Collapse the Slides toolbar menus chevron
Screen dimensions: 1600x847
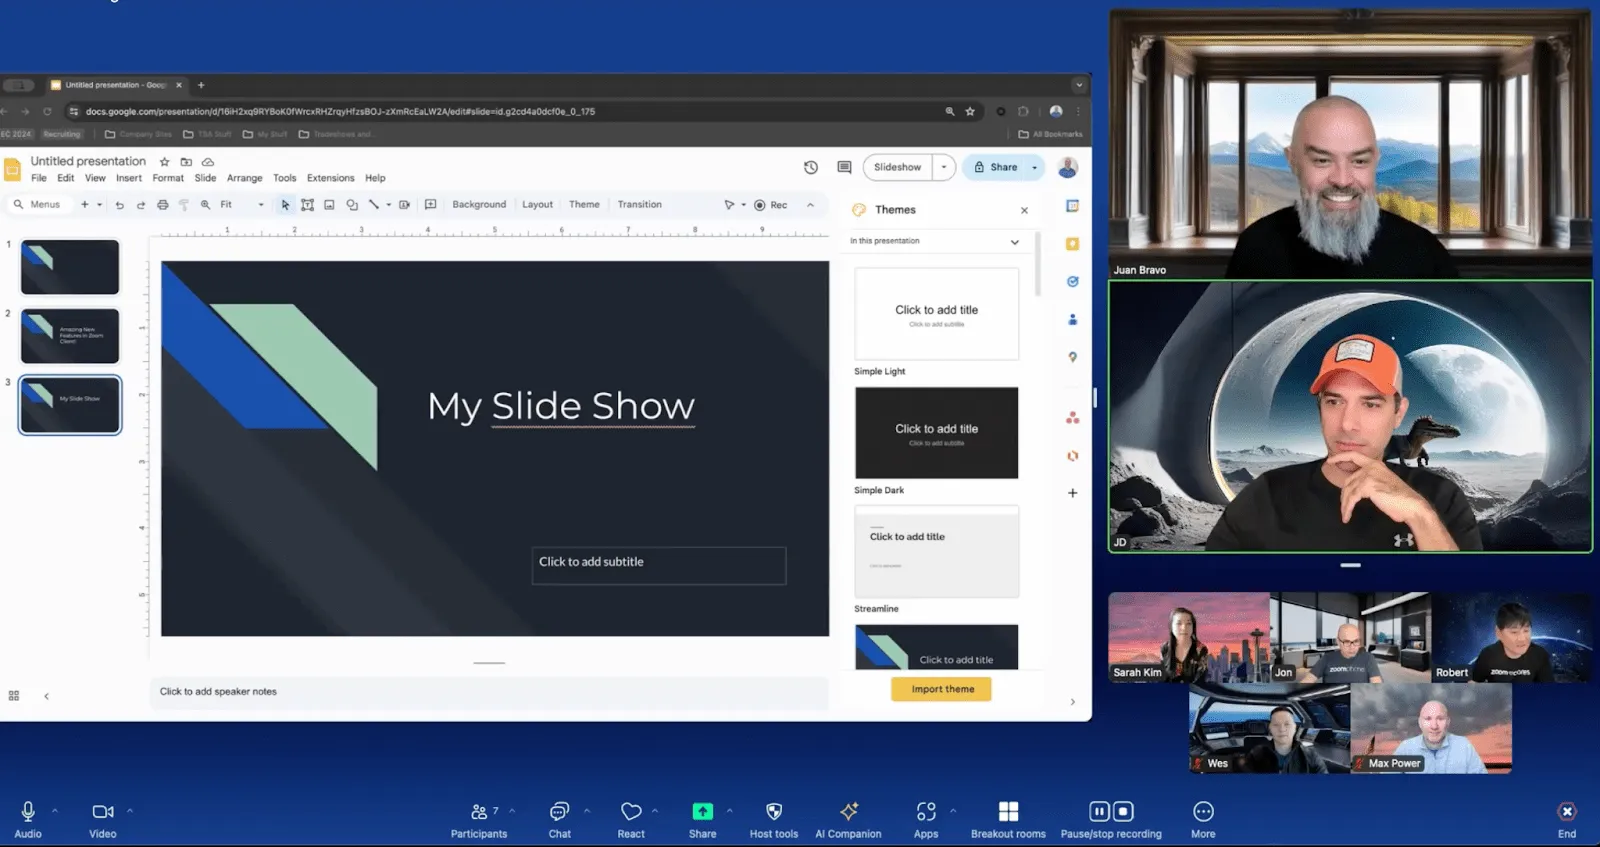[x=810, y=205]
